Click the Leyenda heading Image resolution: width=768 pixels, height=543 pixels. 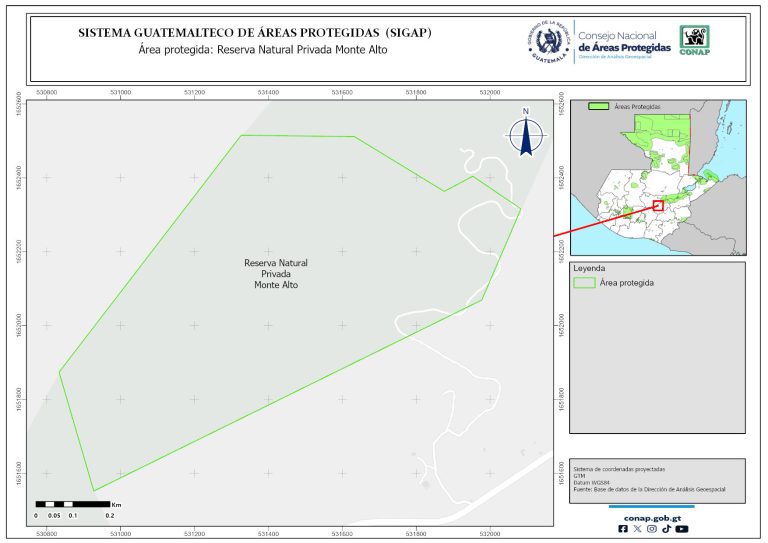click(588, 268)
